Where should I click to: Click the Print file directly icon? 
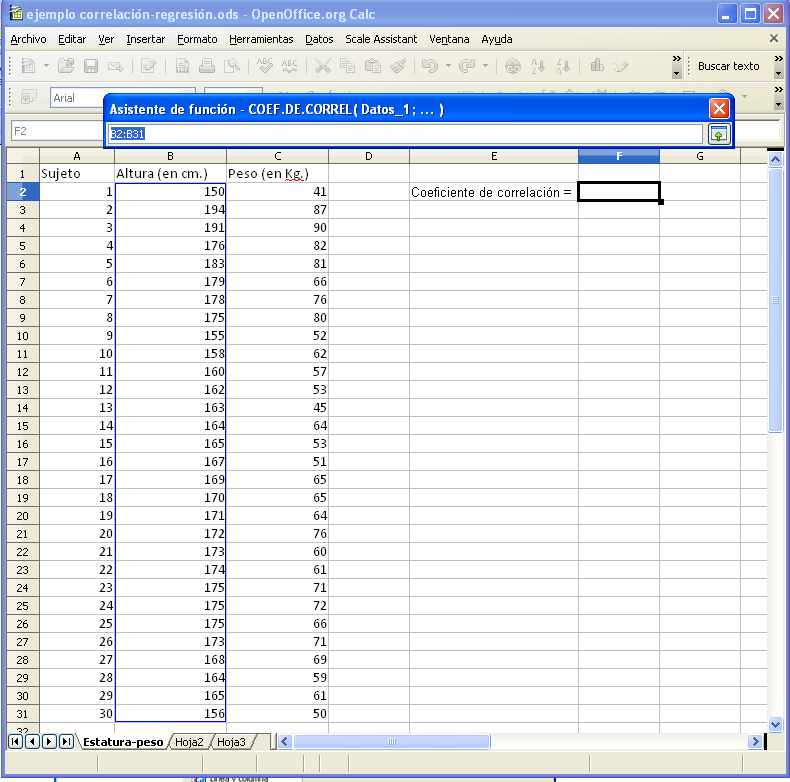point(207,67)
